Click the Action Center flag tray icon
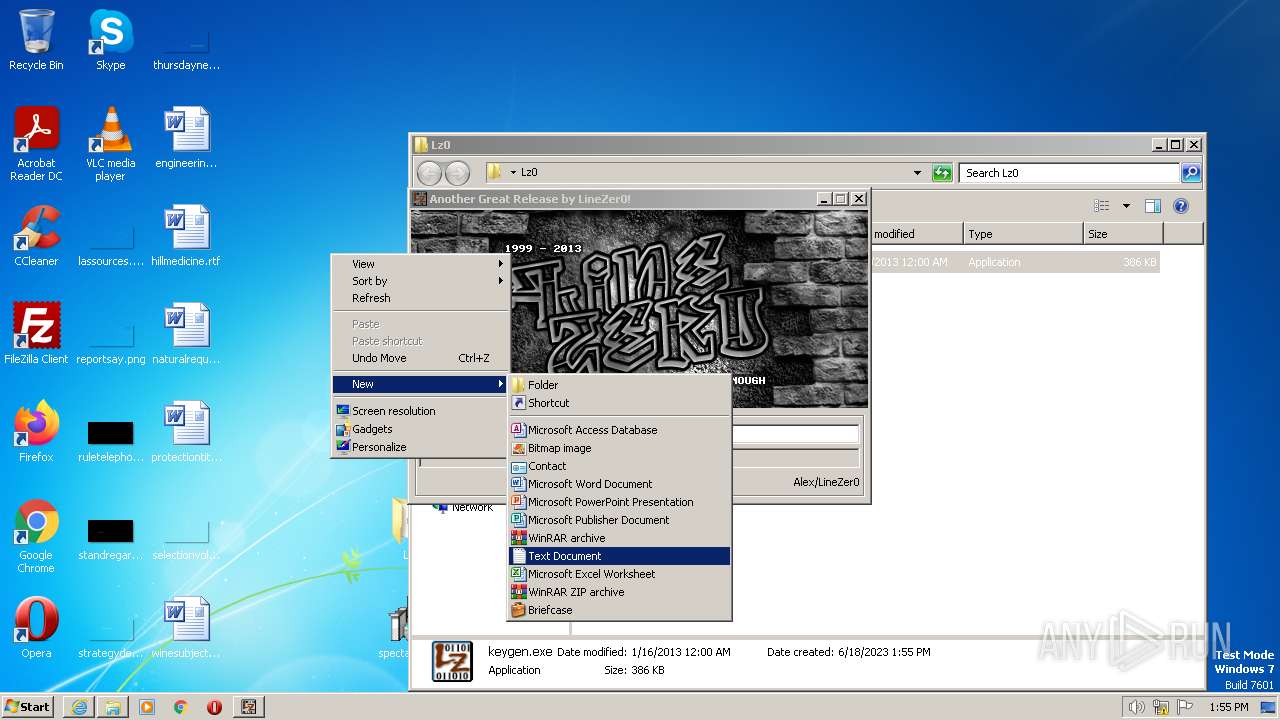 [1183, 707]
